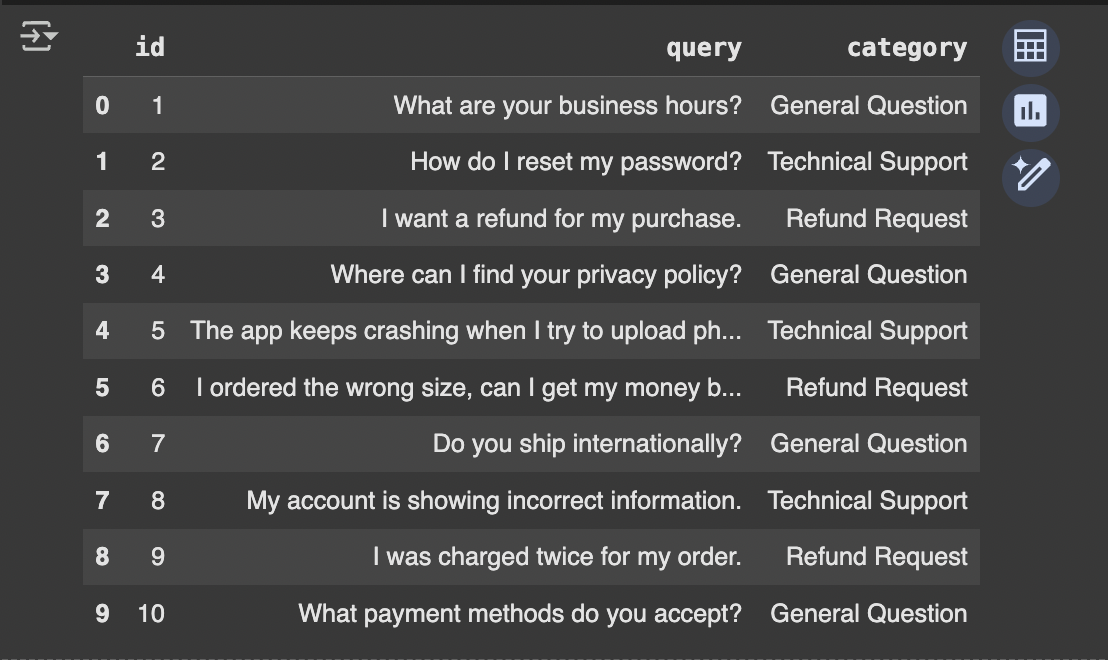
Task: Click the privacy policy query row
Action: pyautogui.click(x=531, y=274)
